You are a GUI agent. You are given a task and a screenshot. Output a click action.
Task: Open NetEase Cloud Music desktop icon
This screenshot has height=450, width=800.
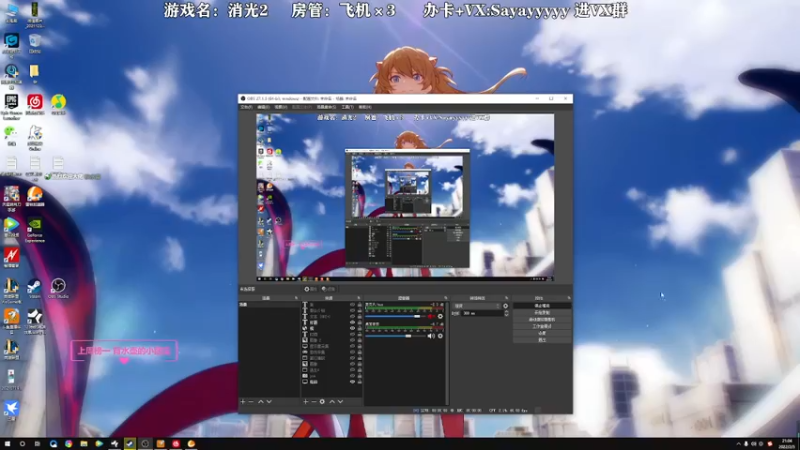pyautogui.click(x=35, y=105)
